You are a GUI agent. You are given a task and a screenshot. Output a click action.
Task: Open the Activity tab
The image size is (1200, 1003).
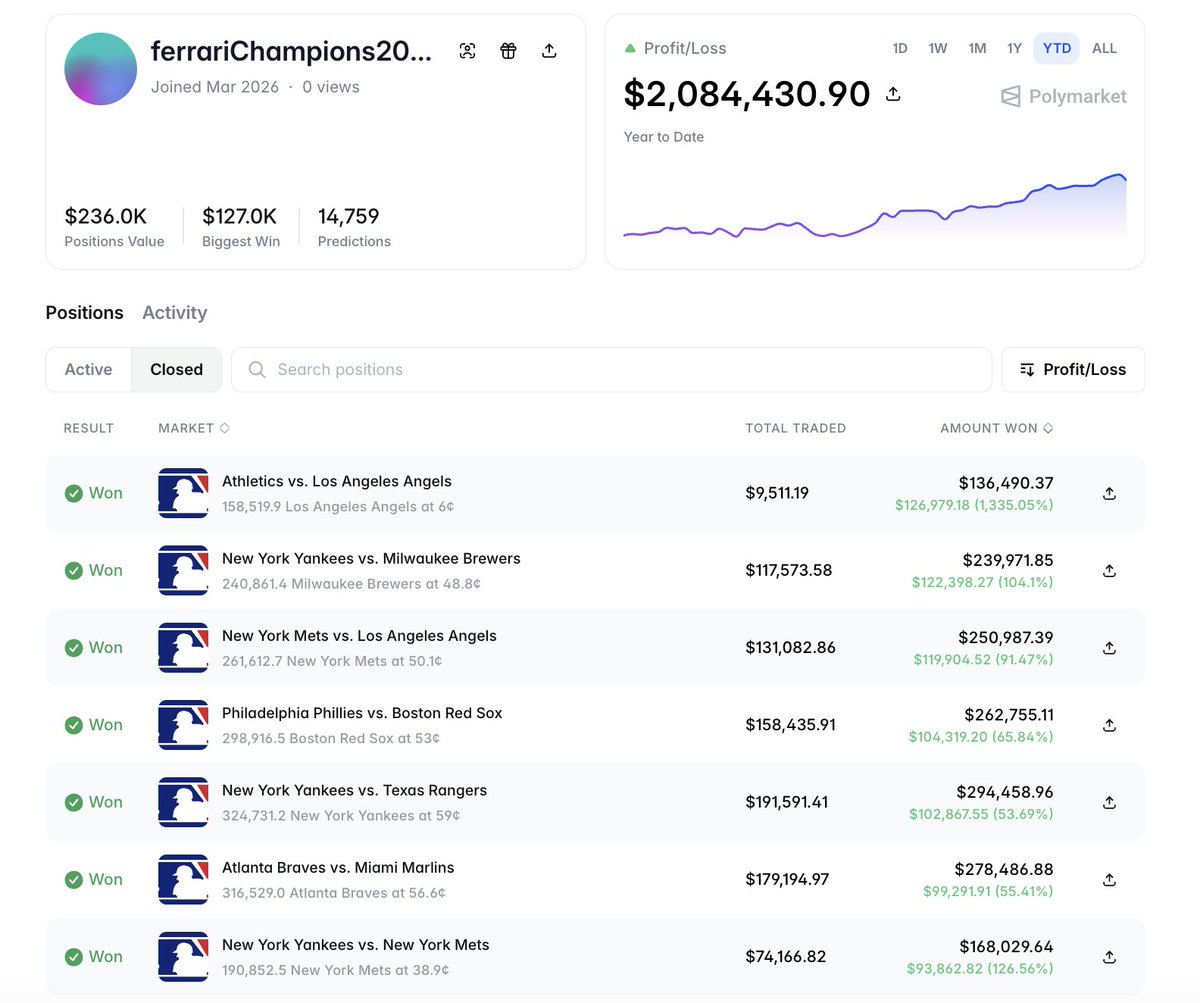[175, 312]
